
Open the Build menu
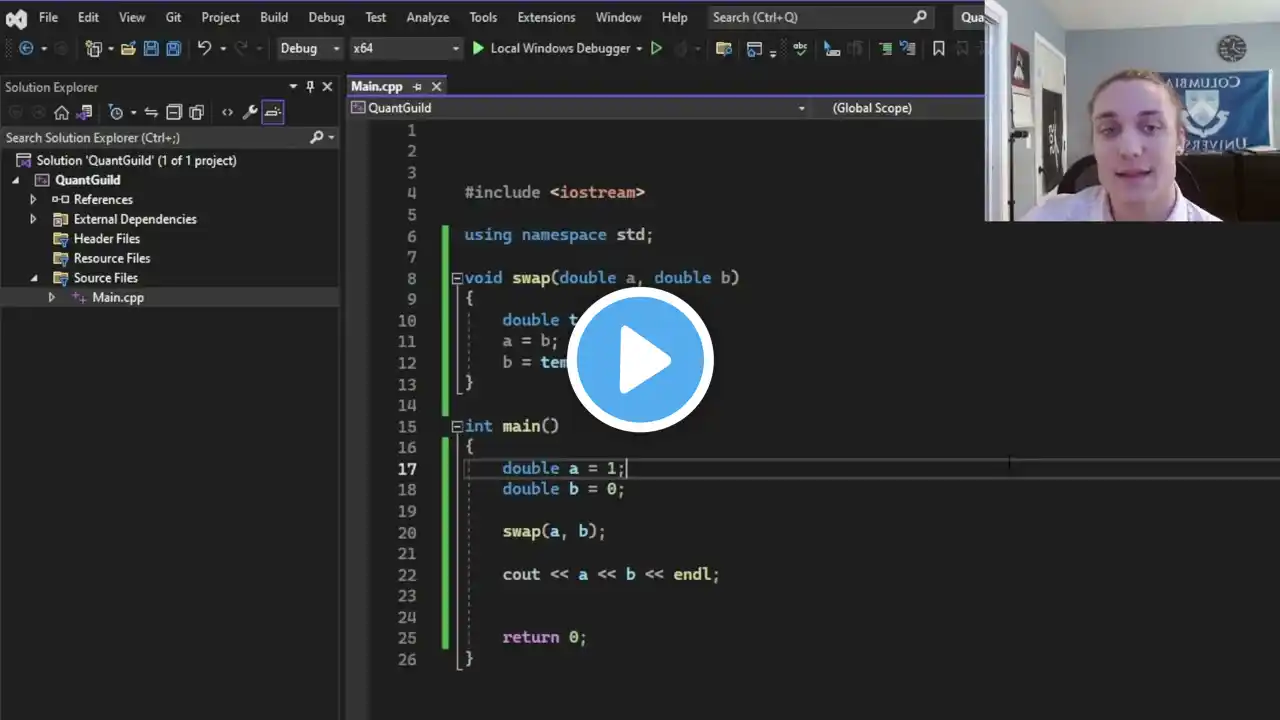click(x=274, y=17)
